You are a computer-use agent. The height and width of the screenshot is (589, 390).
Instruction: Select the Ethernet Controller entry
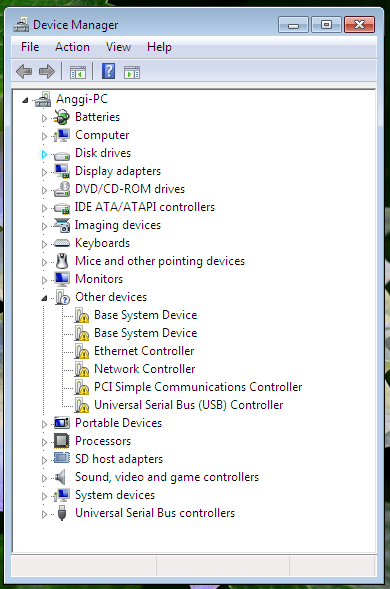coord(144,351)
